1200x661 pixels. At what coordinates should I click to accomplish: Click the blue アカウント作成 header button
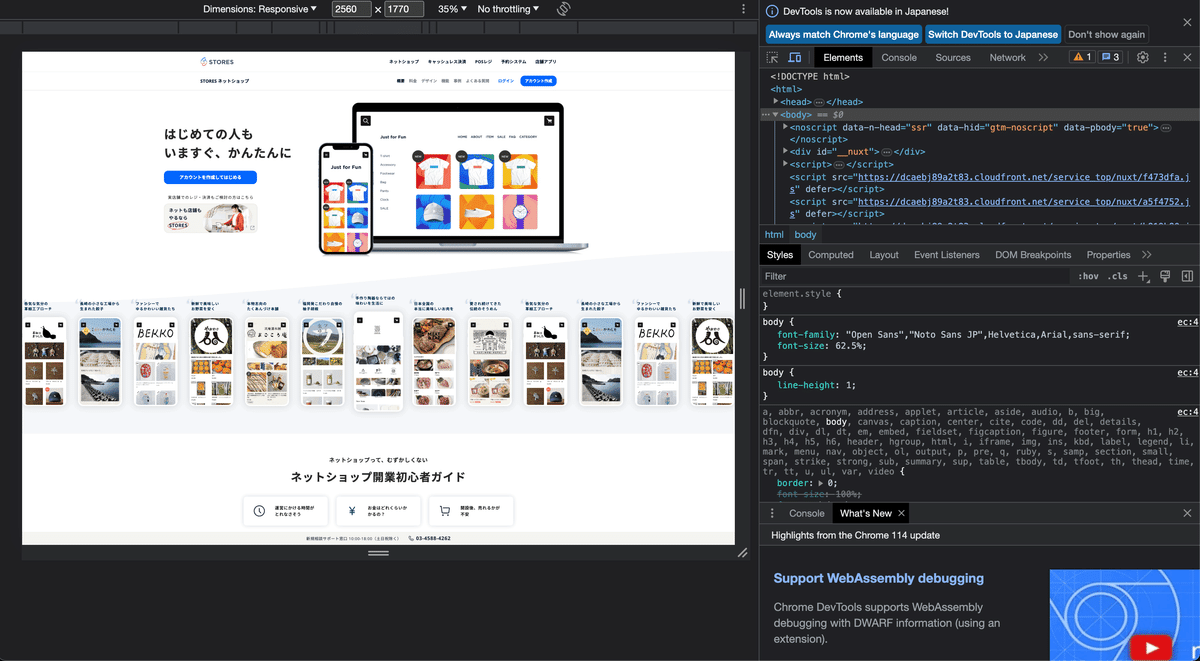pos(538,81)
